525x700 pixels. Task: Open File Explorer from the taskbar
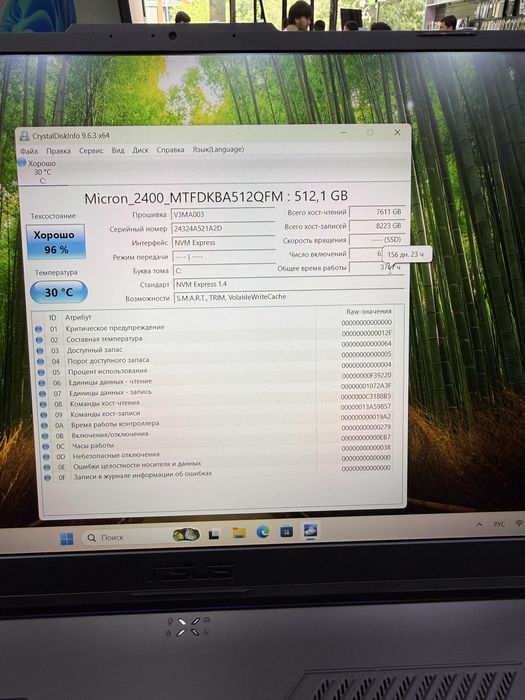click(x=239, y=533)
